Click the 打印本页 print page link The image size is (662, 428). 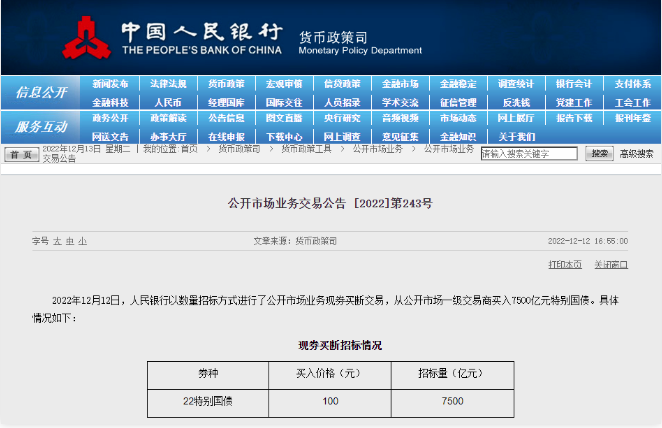click(x=565, y=265)
